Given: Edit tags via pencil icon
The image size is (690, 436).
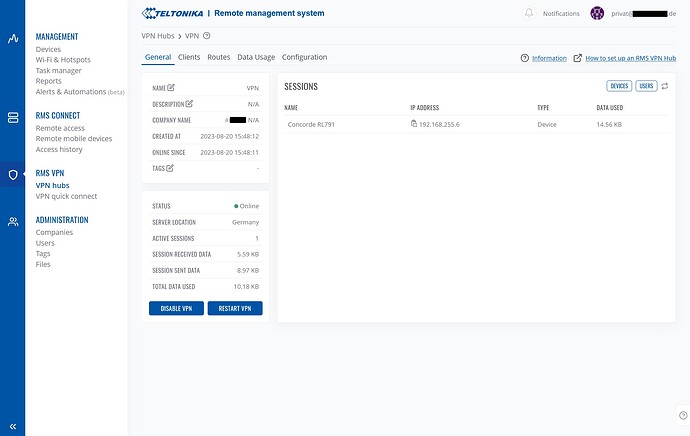Looking at the screenshot, I should click(x=170, y=168).
